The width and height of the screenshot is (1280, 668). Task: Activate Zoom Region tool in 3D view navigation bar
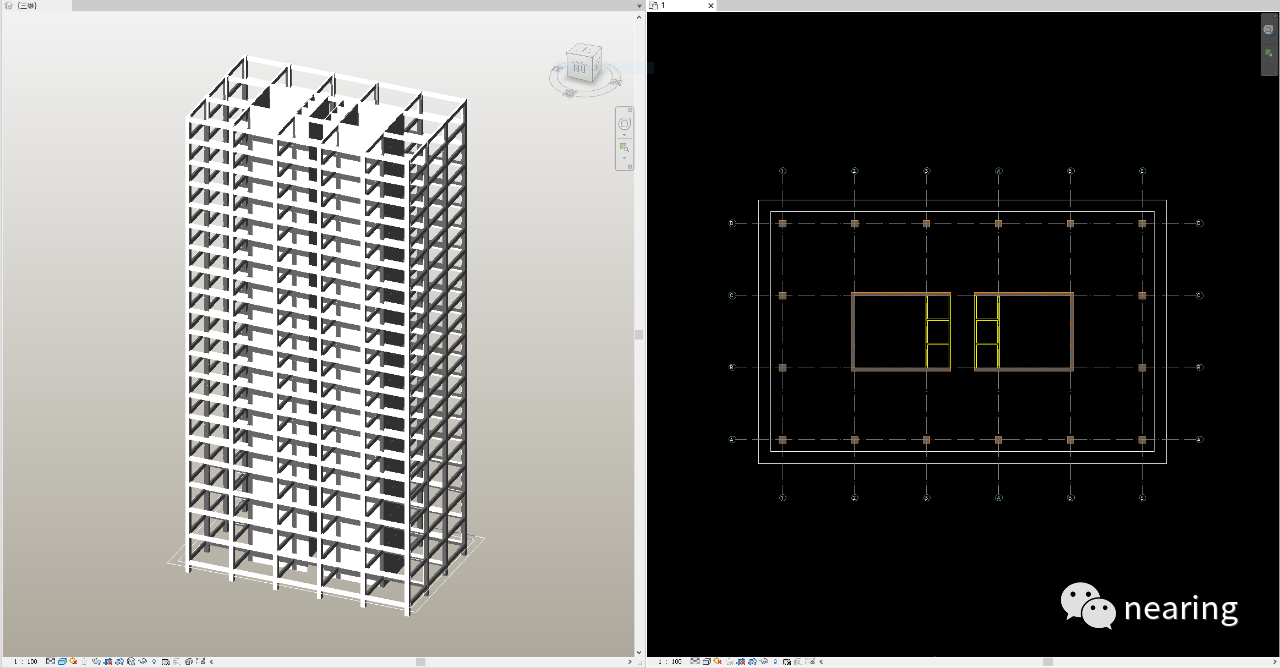click(624, 148)
